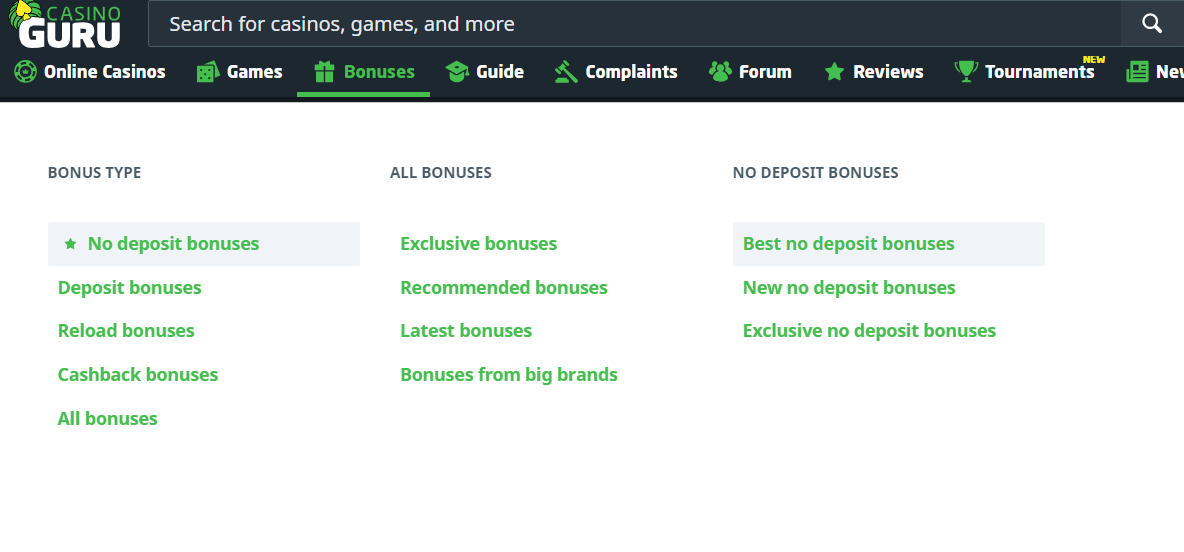Click the Complaints gavel icon

(x=566, y=72)
